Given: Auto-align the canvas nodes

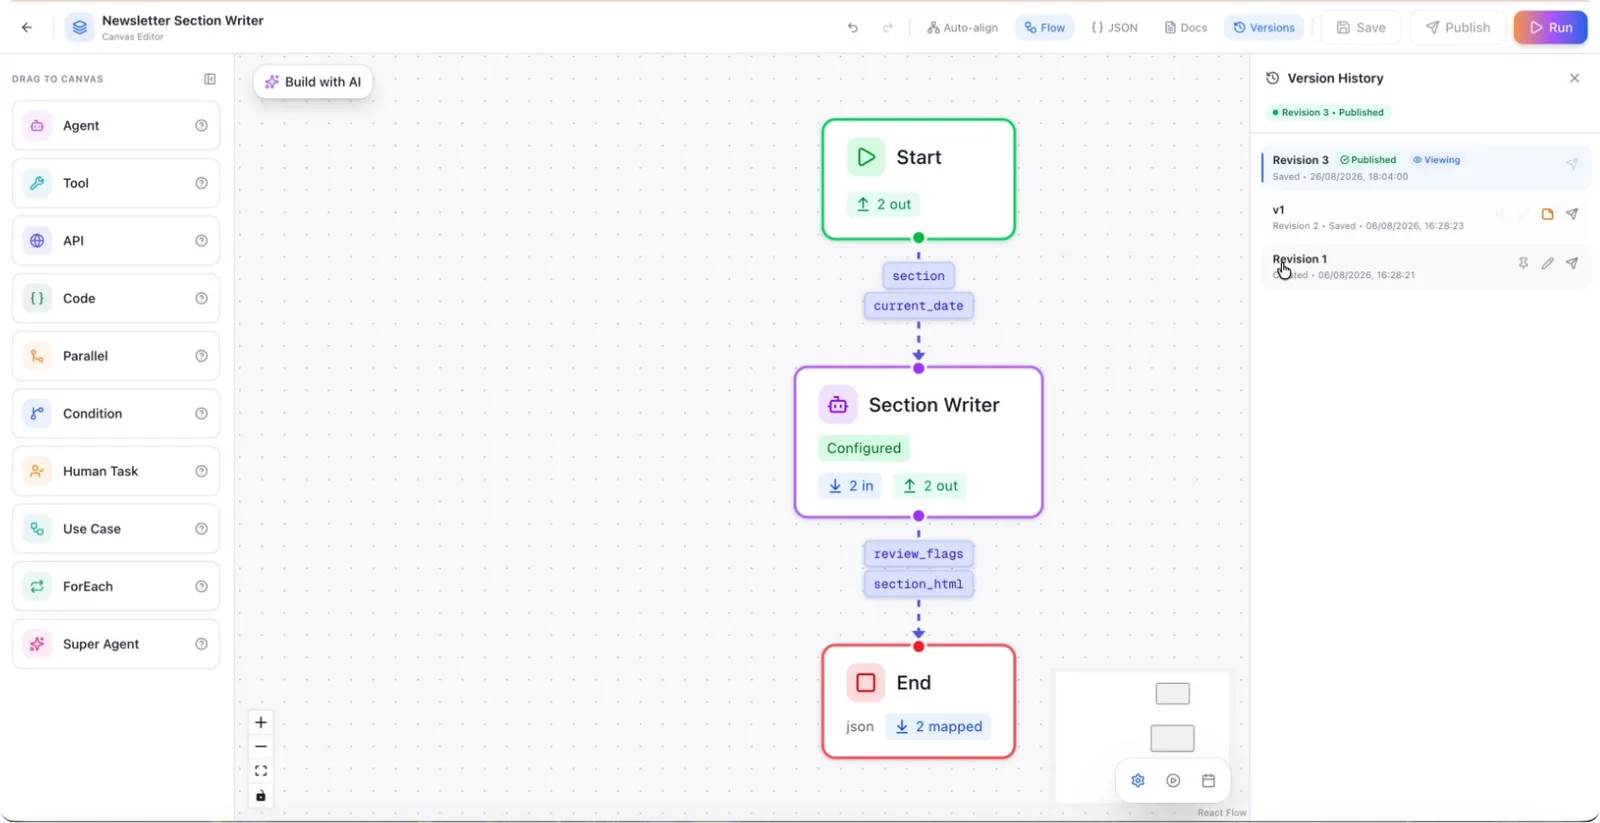Looking at the screenshot, I should click(962, 28).
